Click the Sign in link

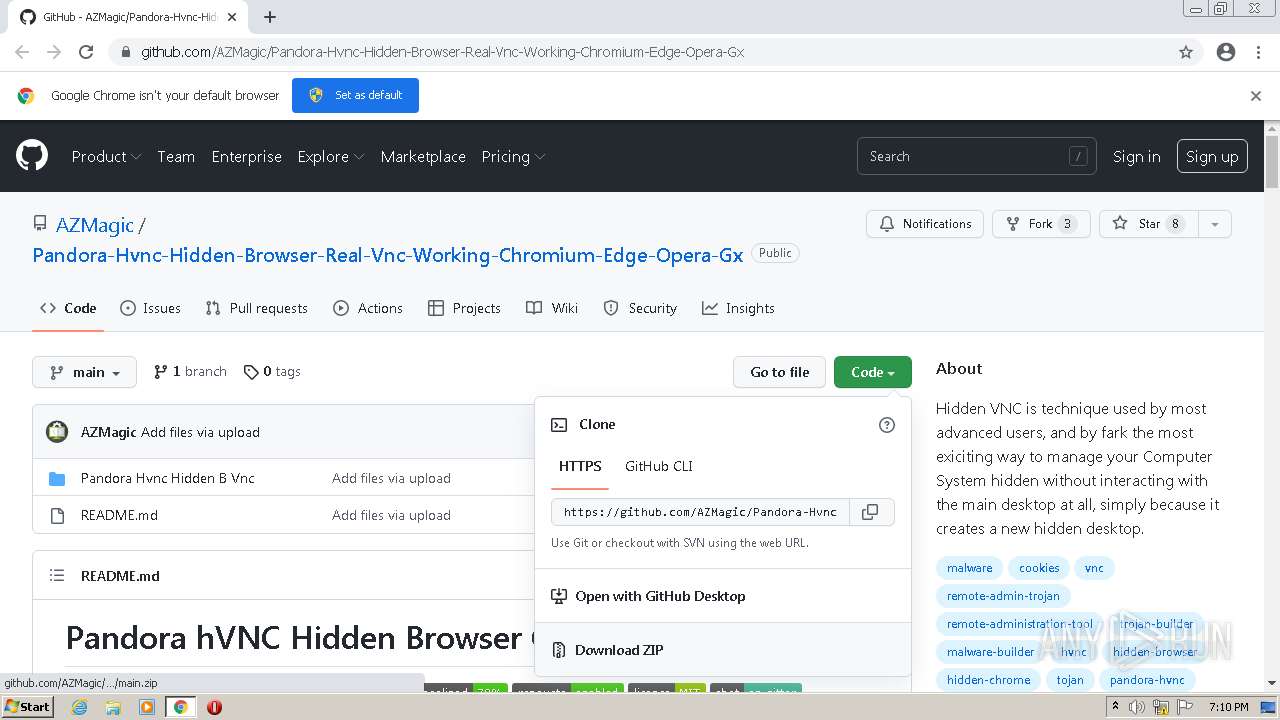pyautogui.click(x=1137, y=157)
